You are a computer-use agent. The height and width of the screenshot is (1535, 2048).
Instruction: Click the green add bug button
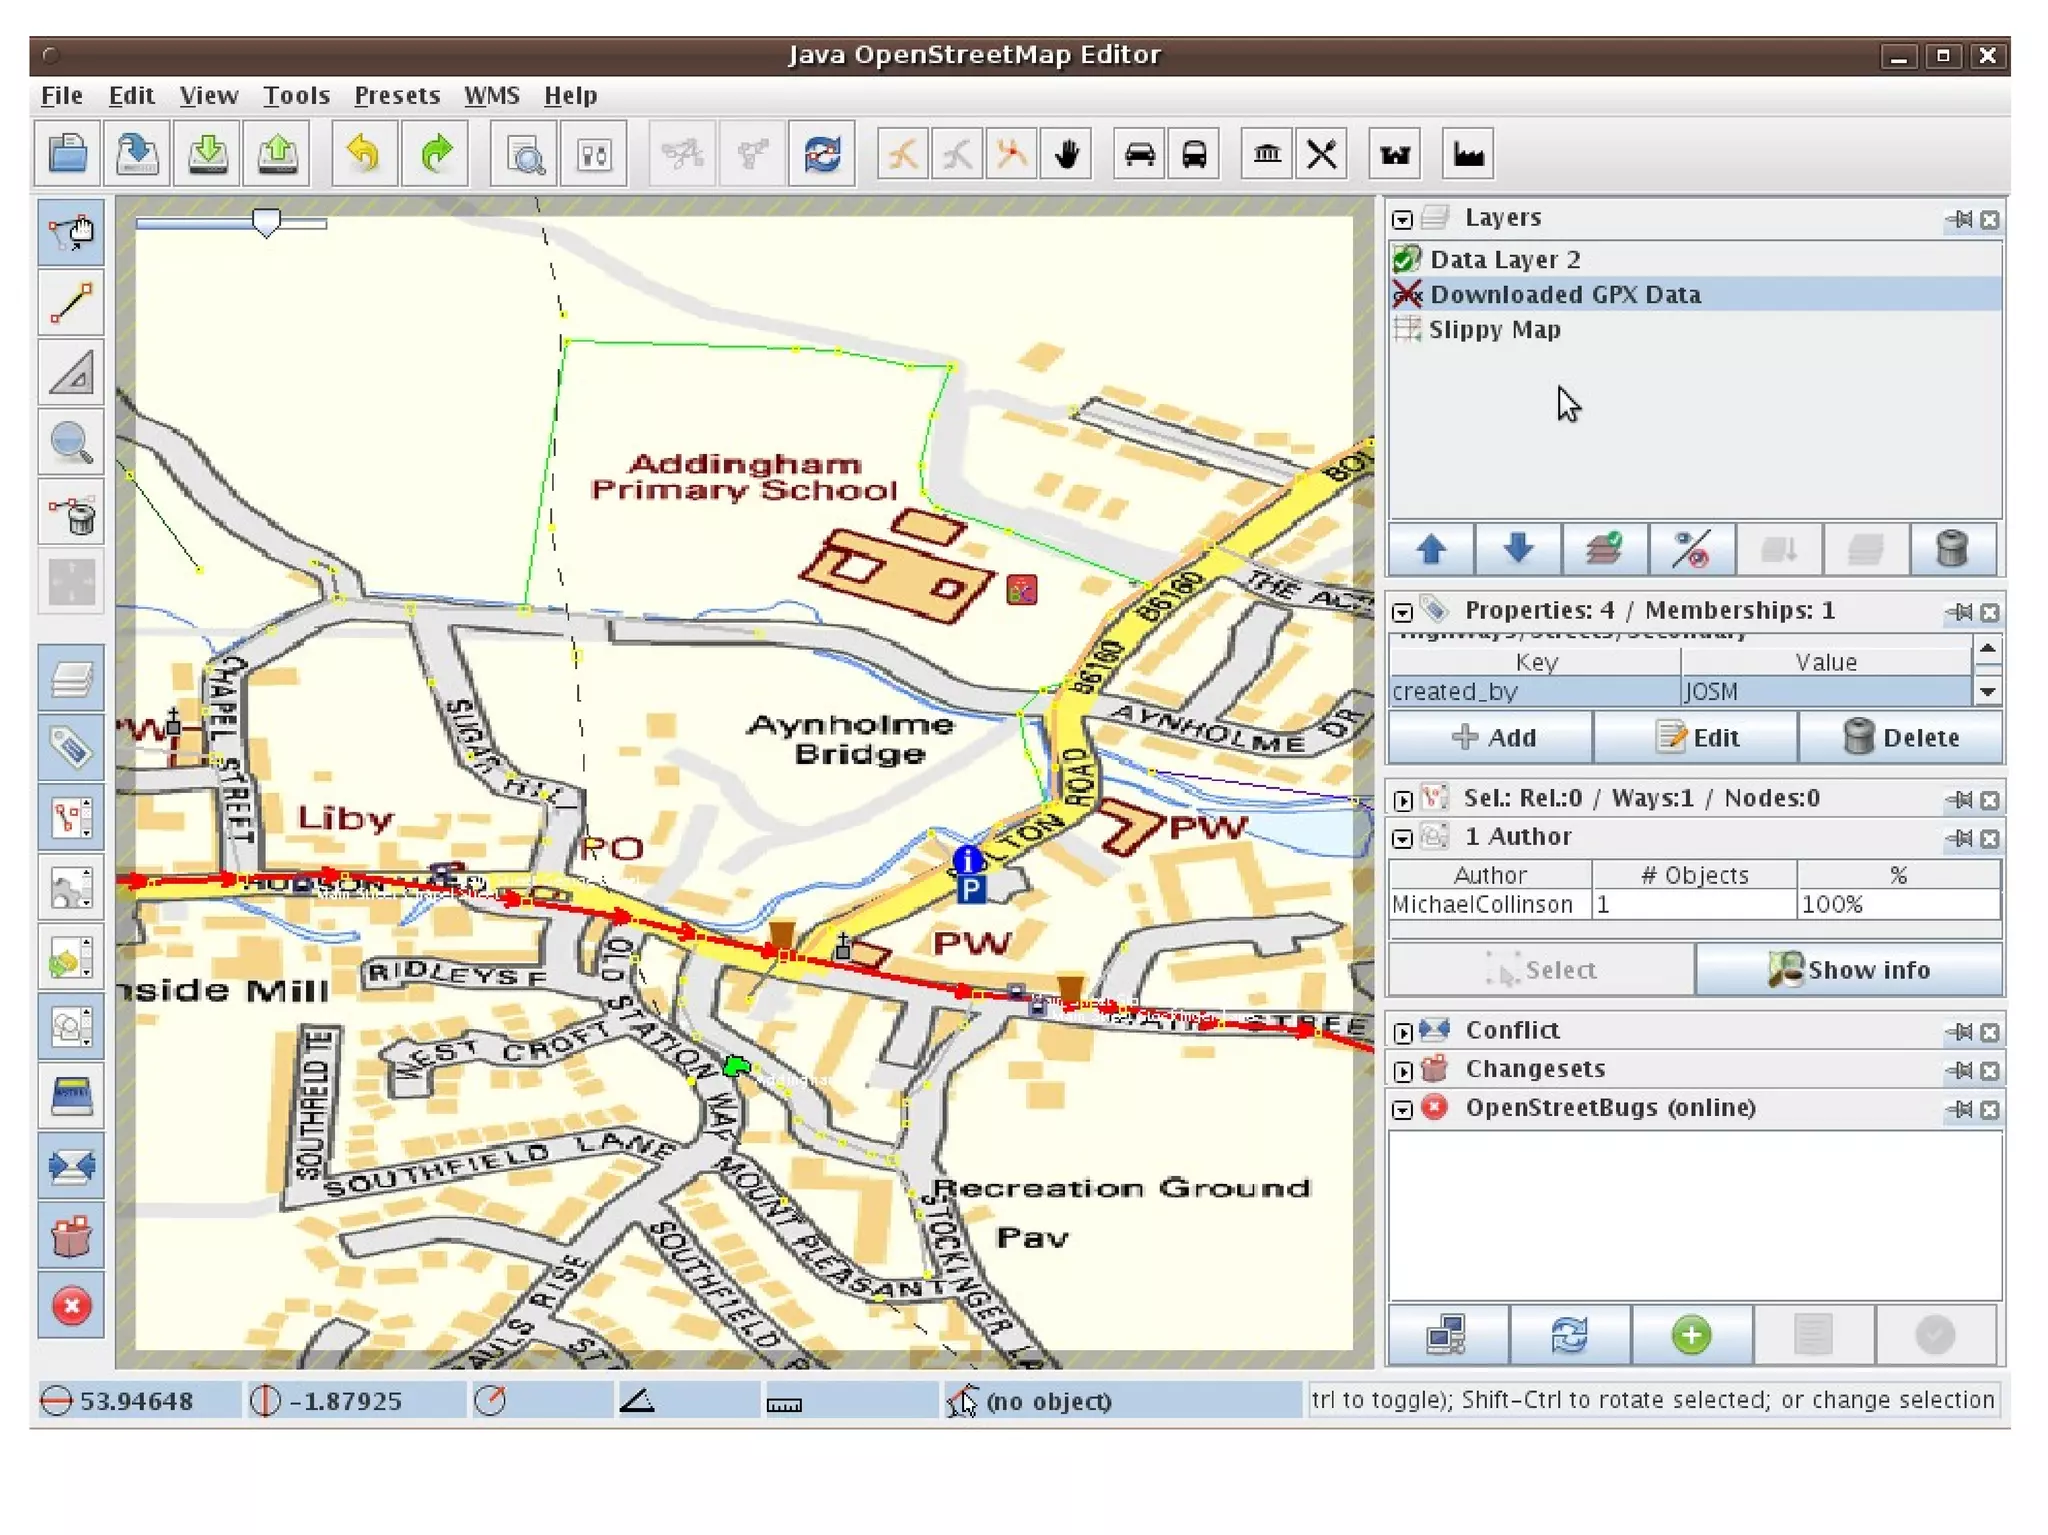(x=1691, y=1334)
